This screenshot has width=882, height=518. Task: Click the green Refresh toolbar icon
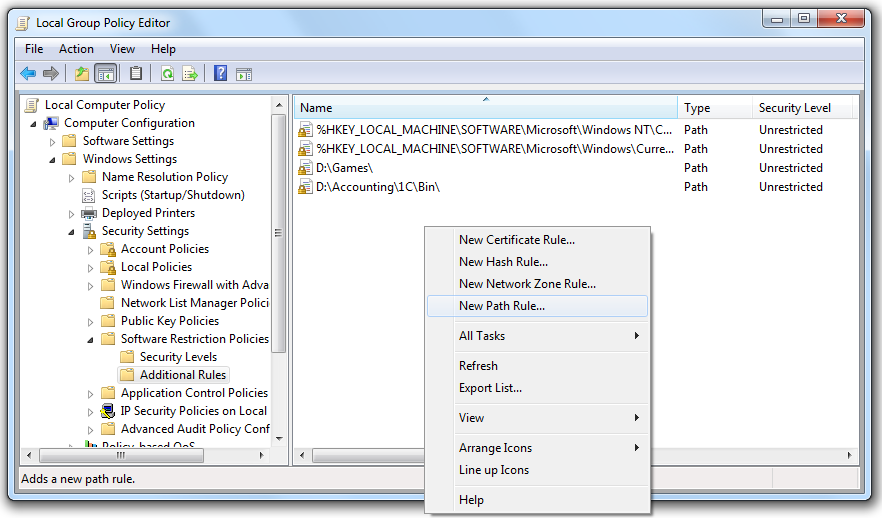[167, 73]
